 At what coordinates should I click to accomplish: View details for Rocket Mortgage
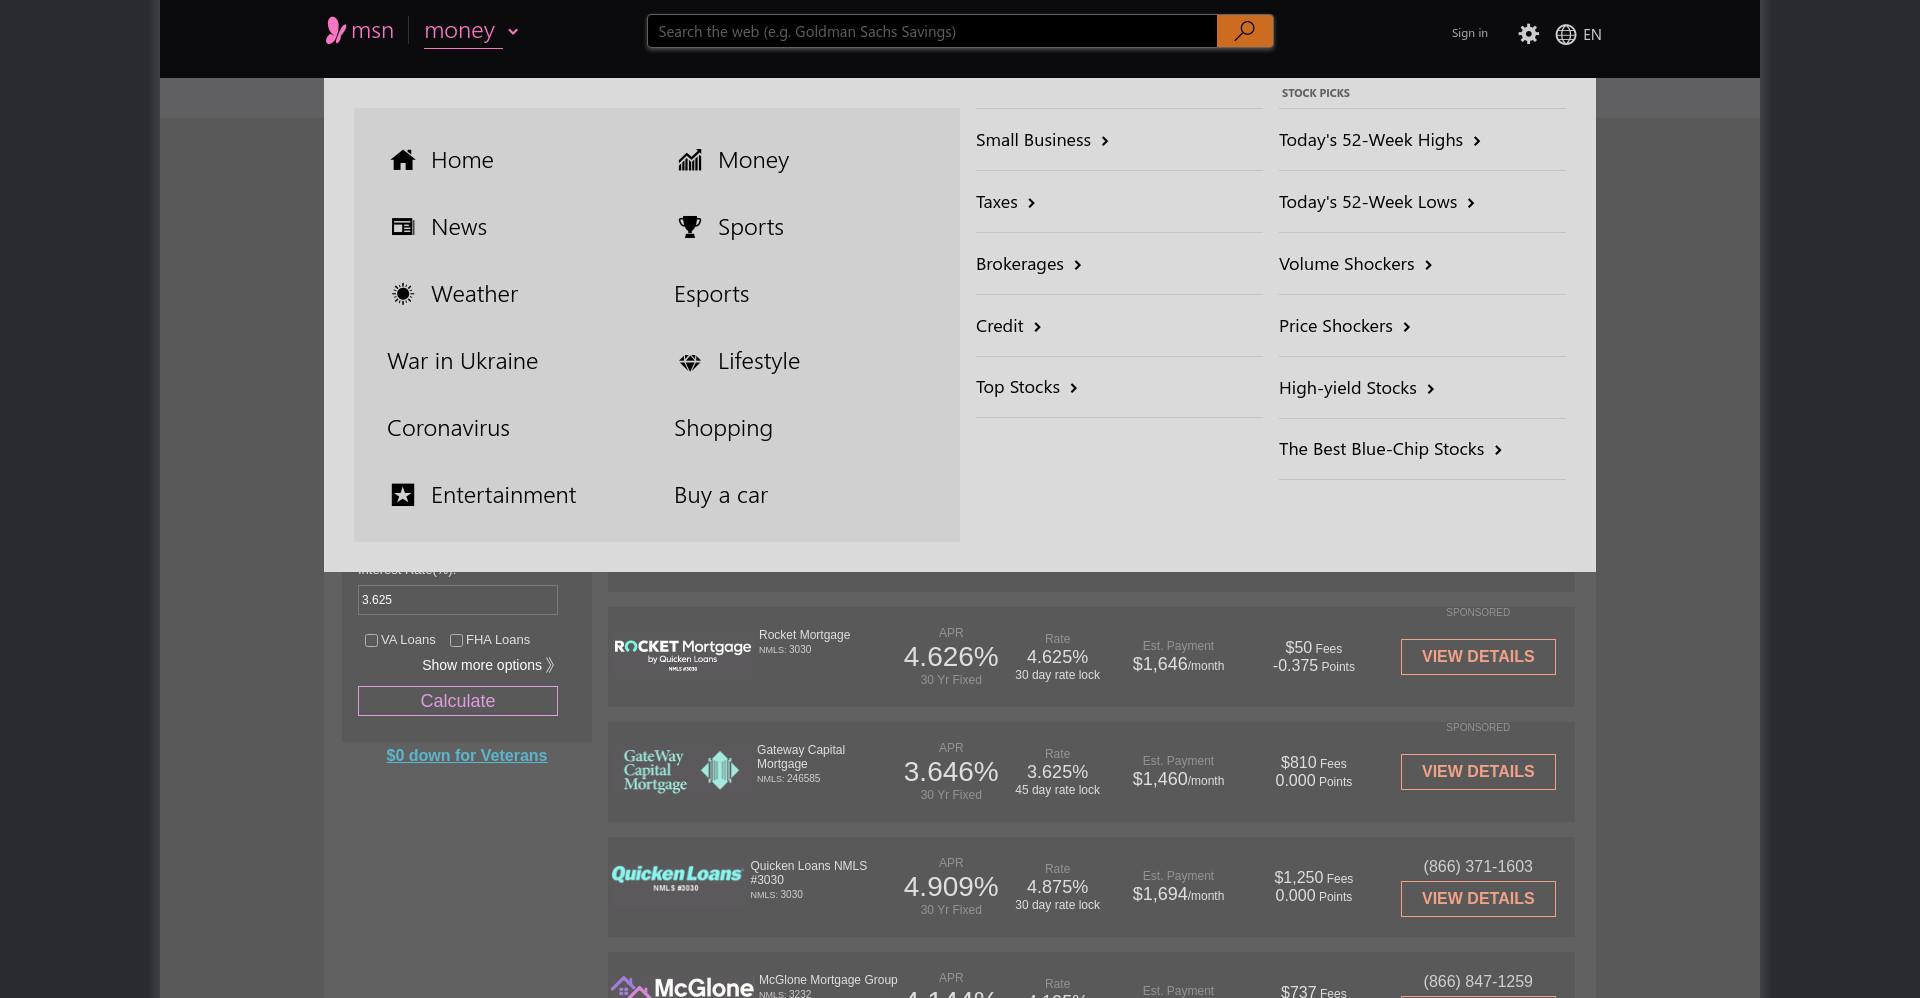1478,657
